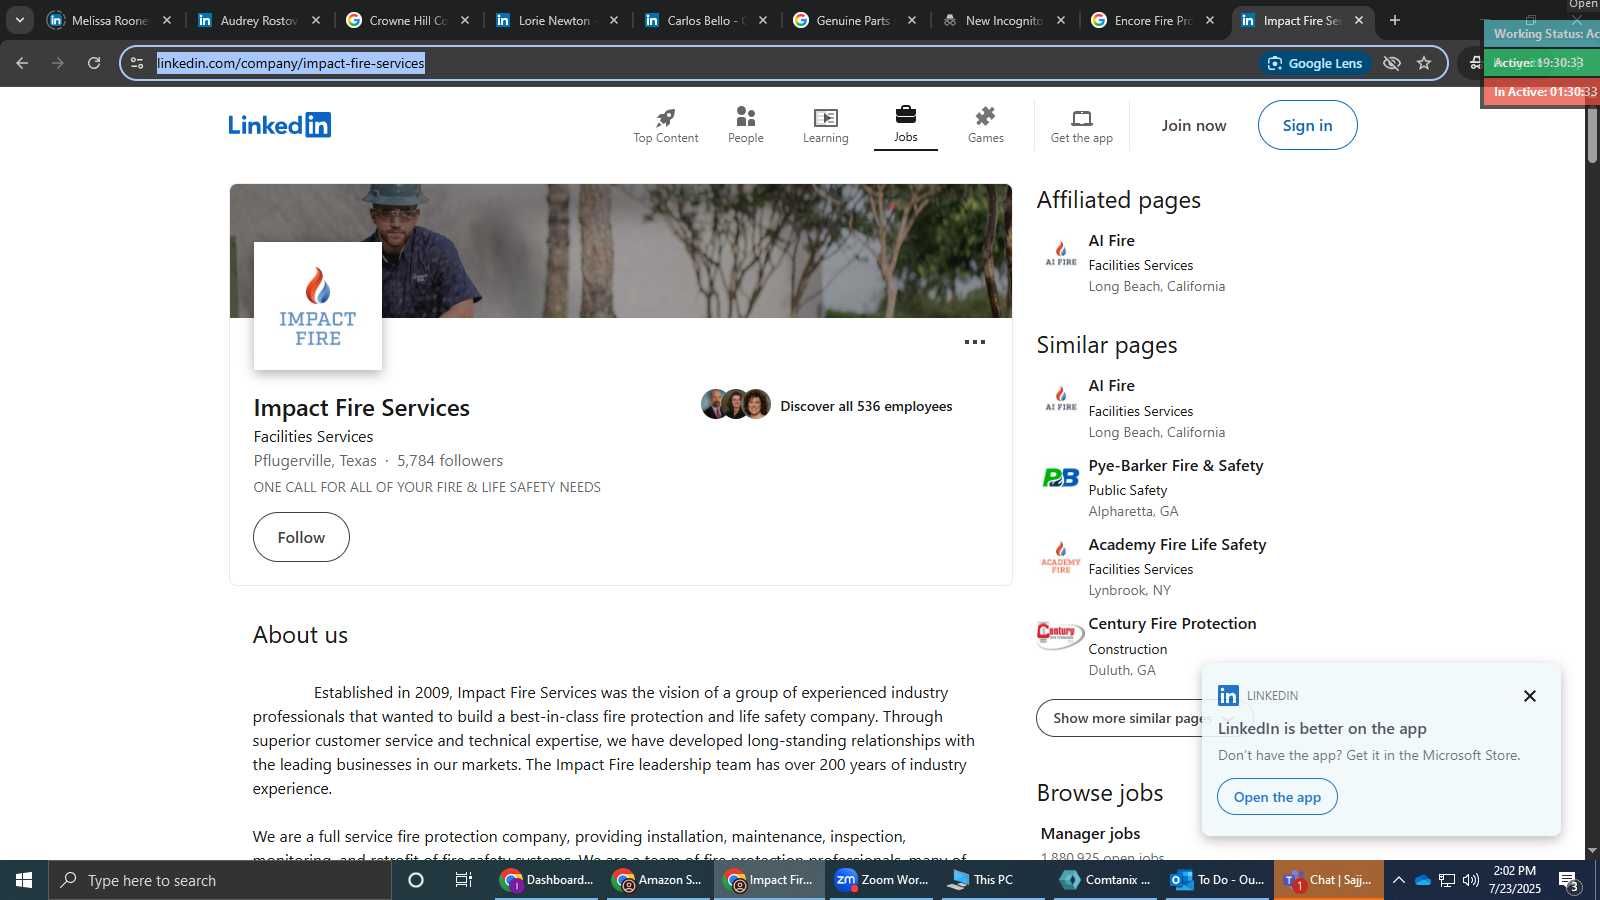Click Open the app button
The width and height of the screenshot is (1600, 900).
click(x=1277, y=797)
